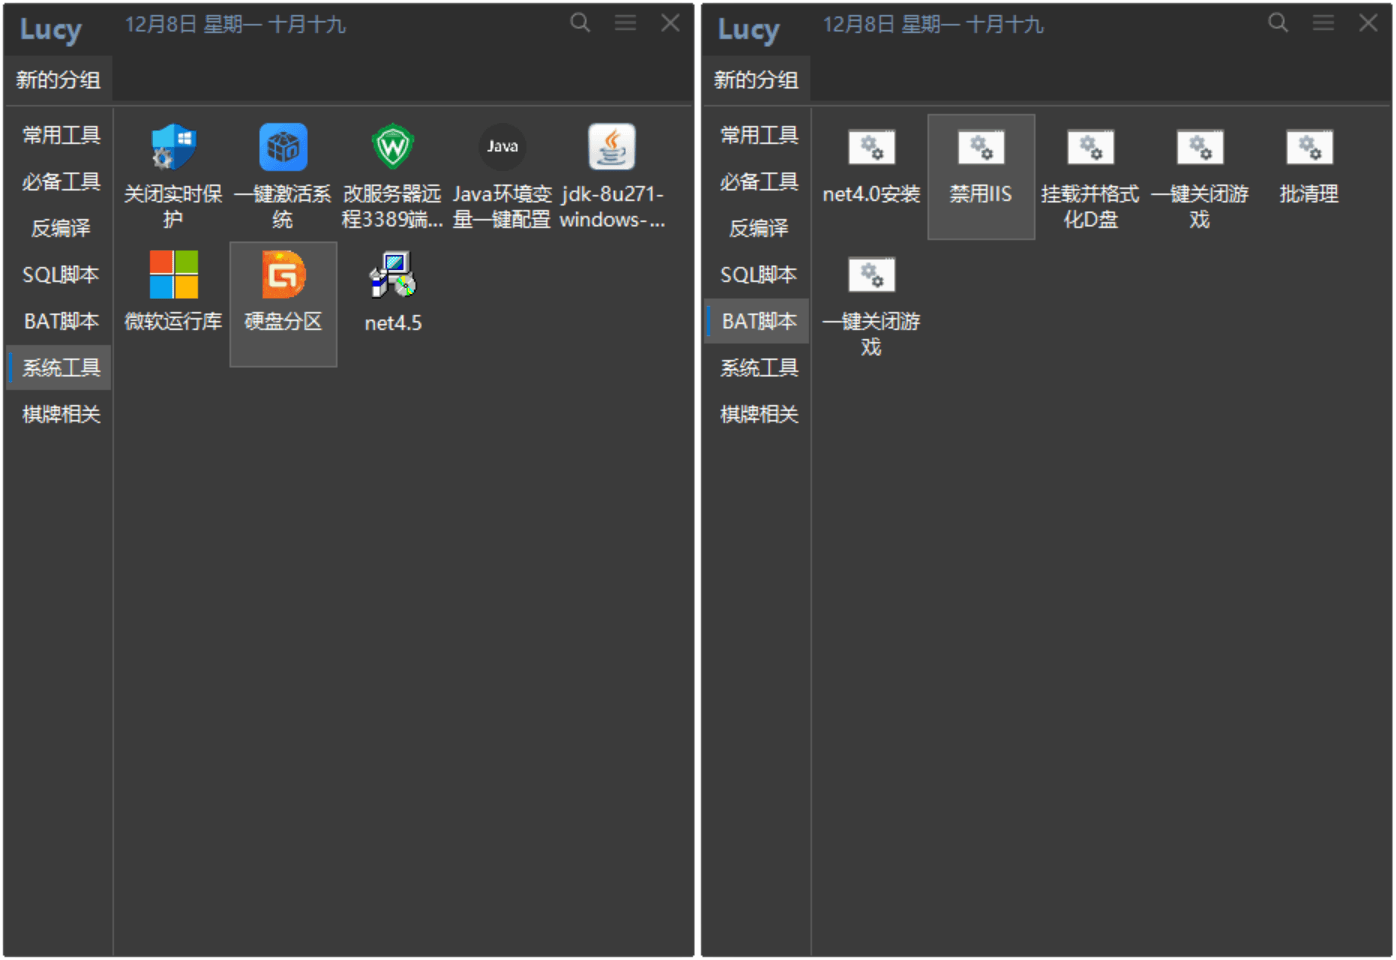Close the right Lucy window
Screen dimensions: 1396x960
[1368, 23]
